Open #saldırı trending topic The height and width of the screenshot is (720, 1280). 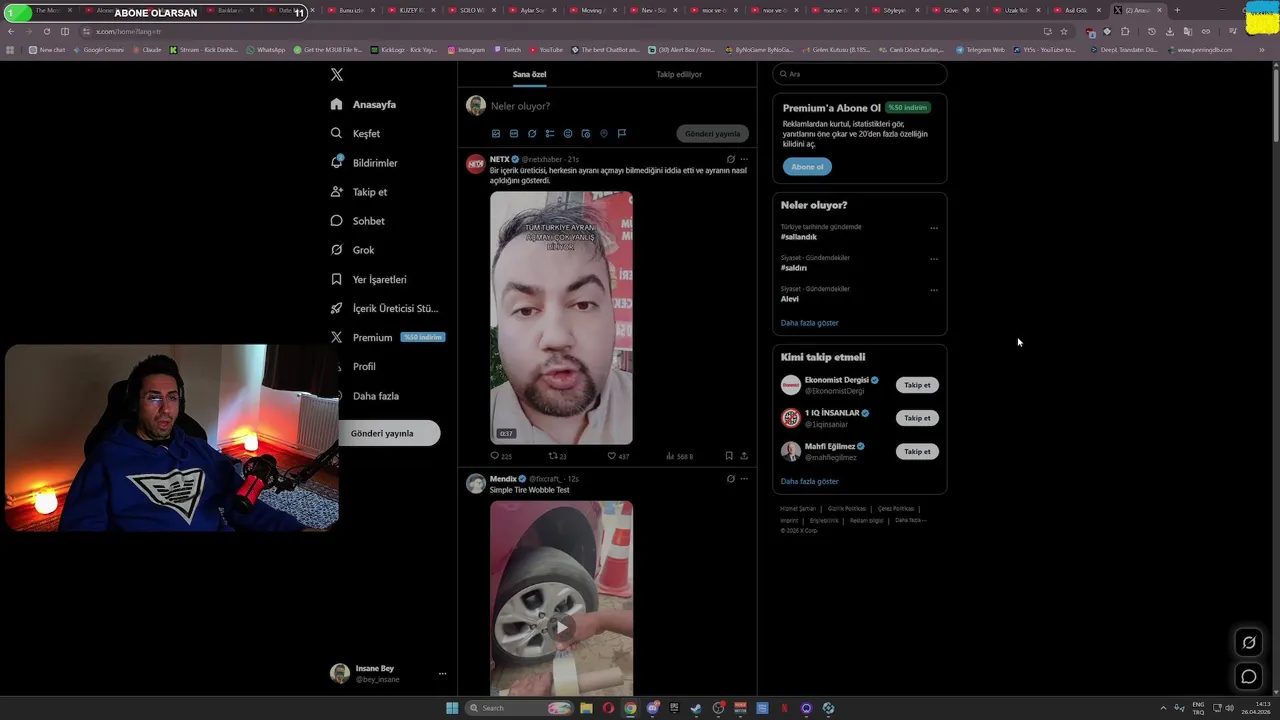tap(794, 268)
